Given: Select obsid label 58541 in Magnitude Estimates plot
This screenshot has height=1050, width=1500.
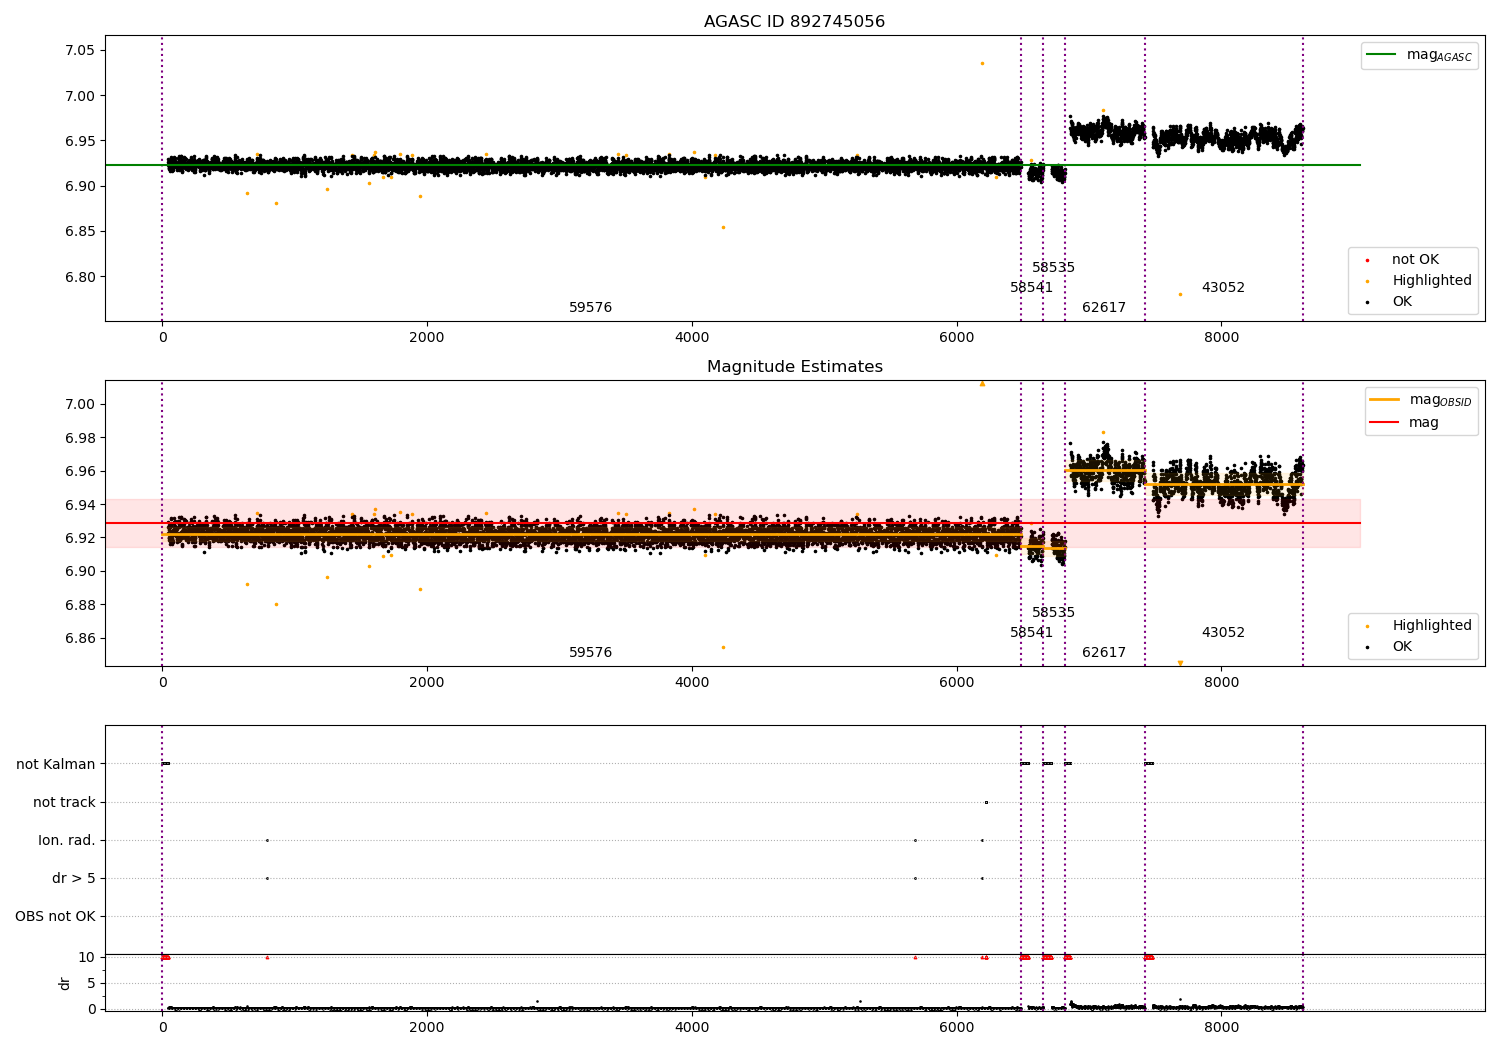Looking at the screenshot, I should click(x=1031, y=633).
